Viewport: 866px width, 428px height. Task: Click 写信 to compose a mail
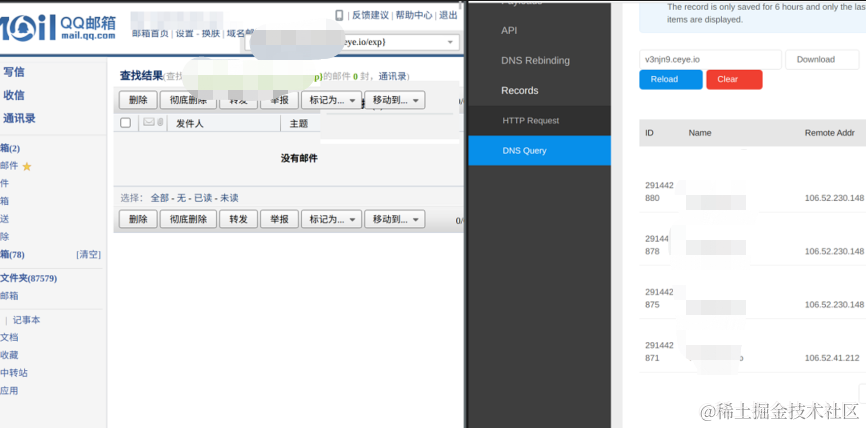14,72
